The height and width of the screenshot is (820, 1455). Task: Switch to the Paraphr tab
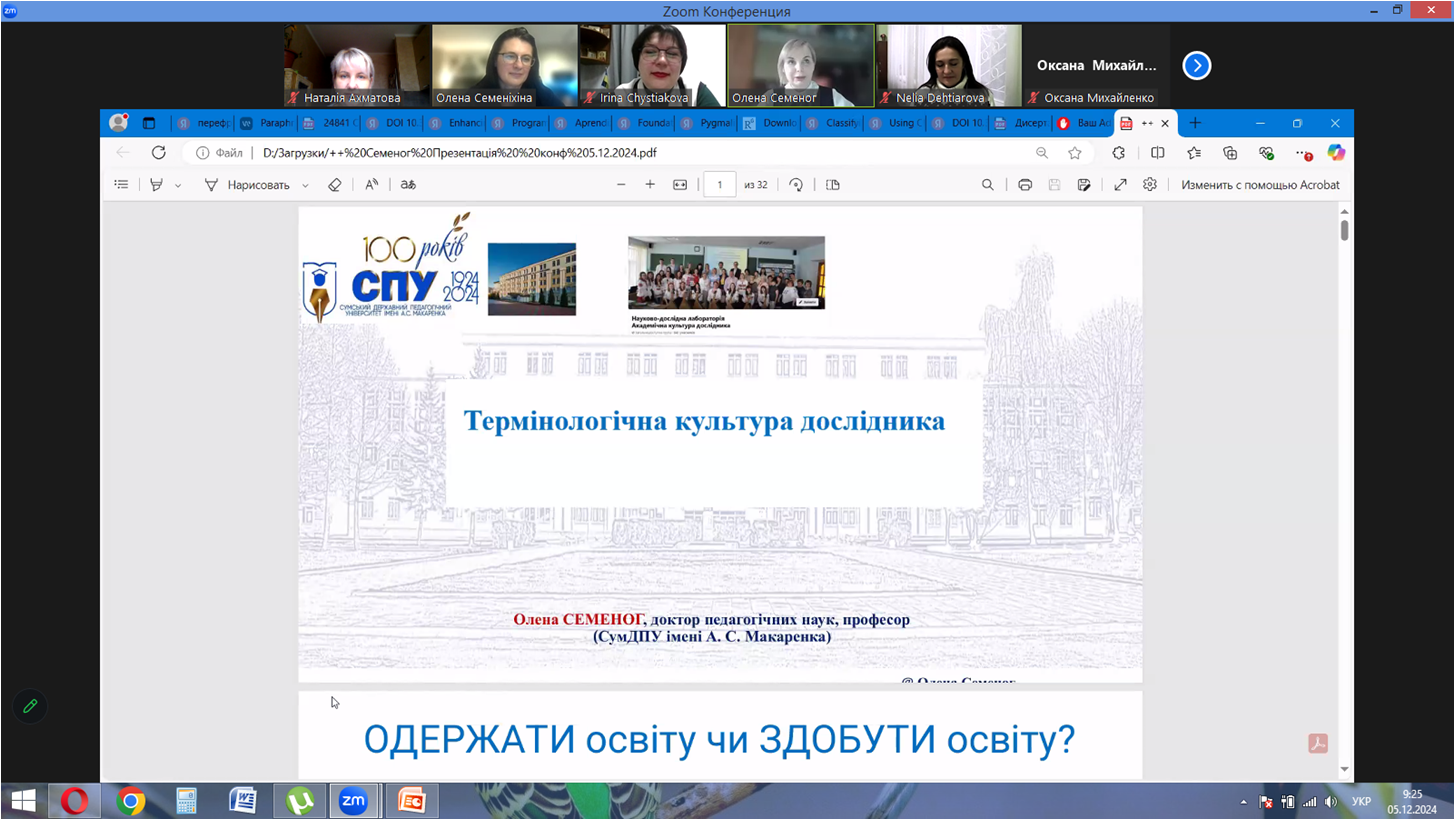(265, 124)
